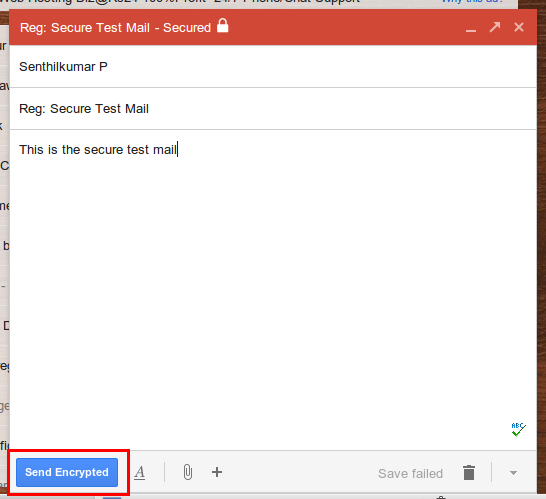The image size is (546, 499).
Task: Click the red compose title bar text
Action: 115,28
